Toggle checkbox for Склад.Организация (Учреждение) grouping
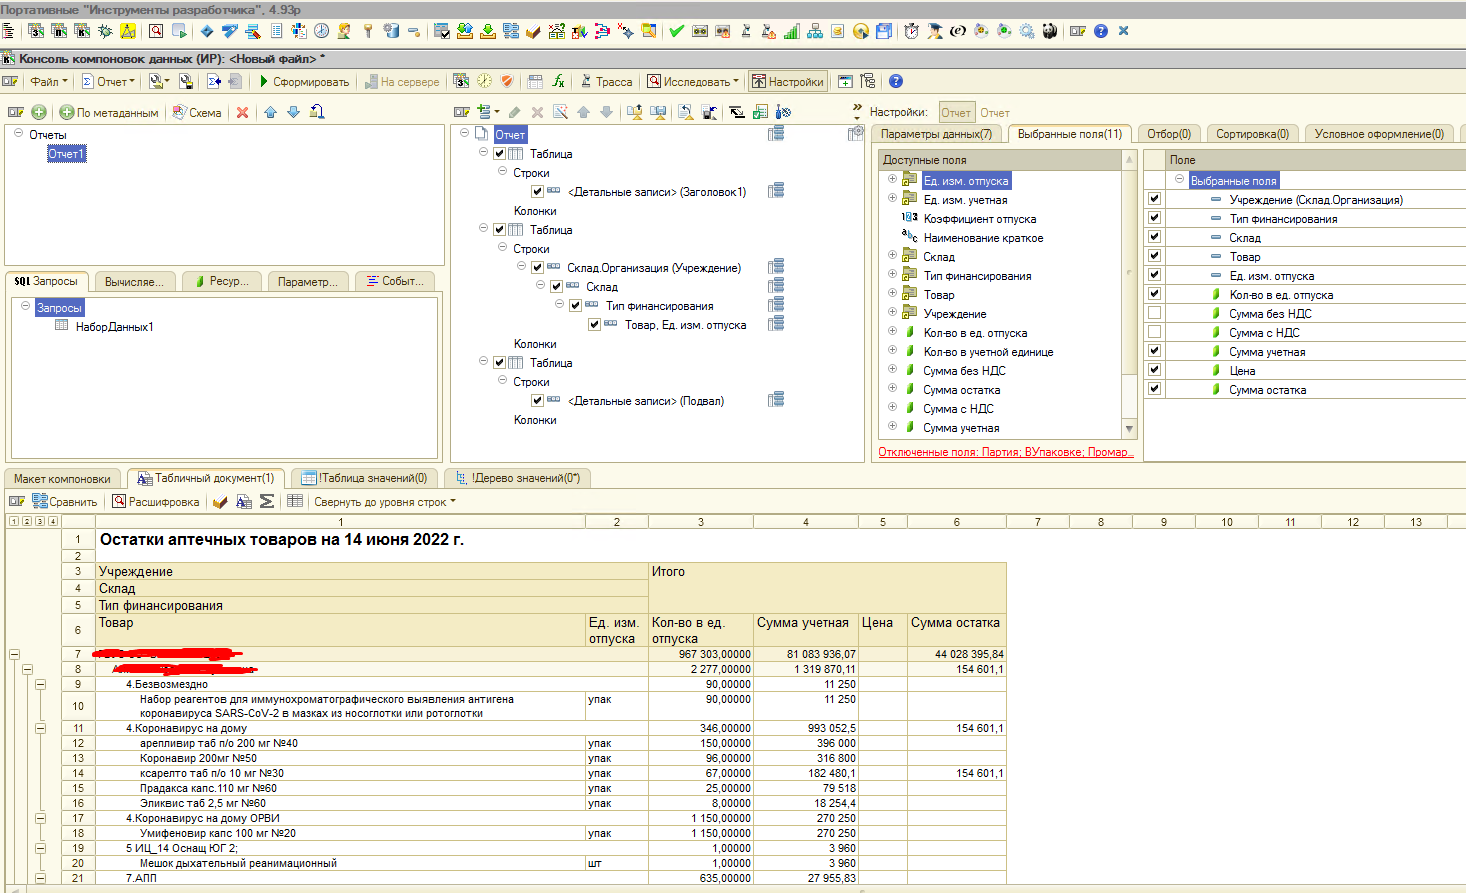This screenshot has width=1466, height=893. point(537,267)
